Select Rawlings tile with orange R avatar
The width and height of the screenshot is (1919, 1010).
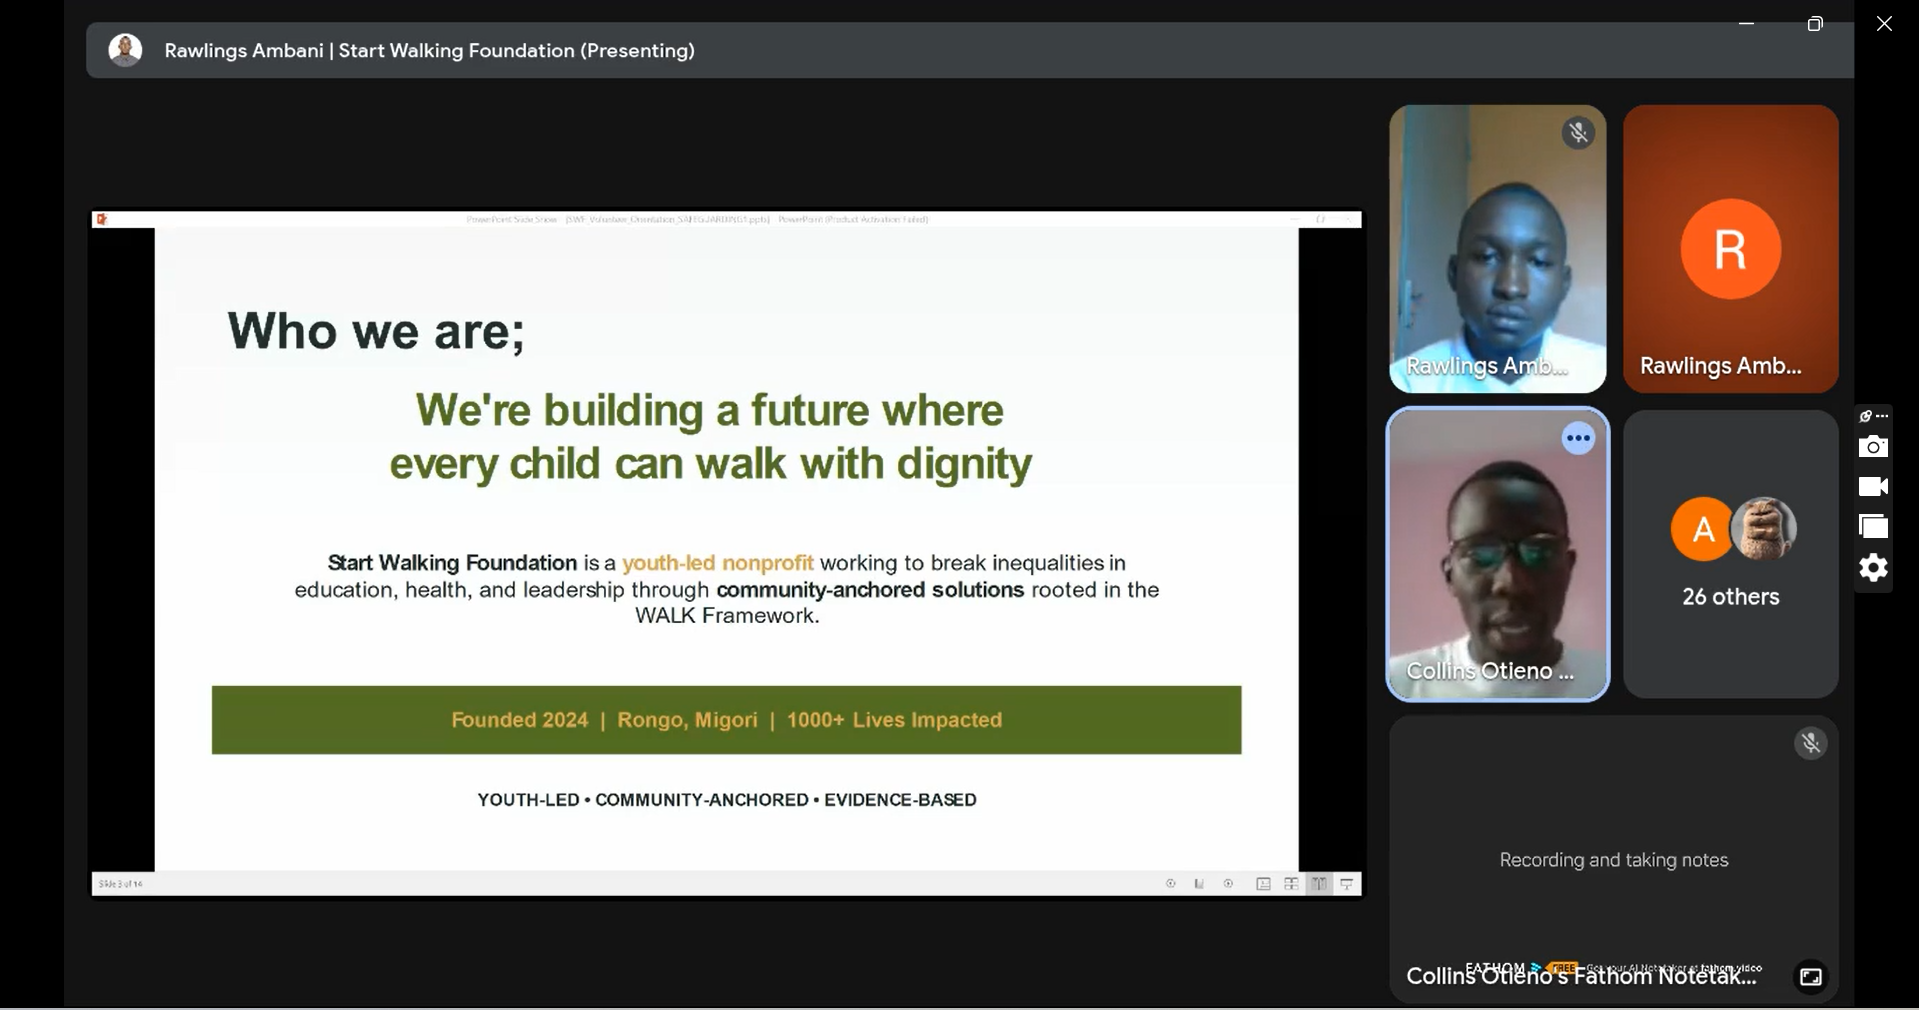(1730, 248)
